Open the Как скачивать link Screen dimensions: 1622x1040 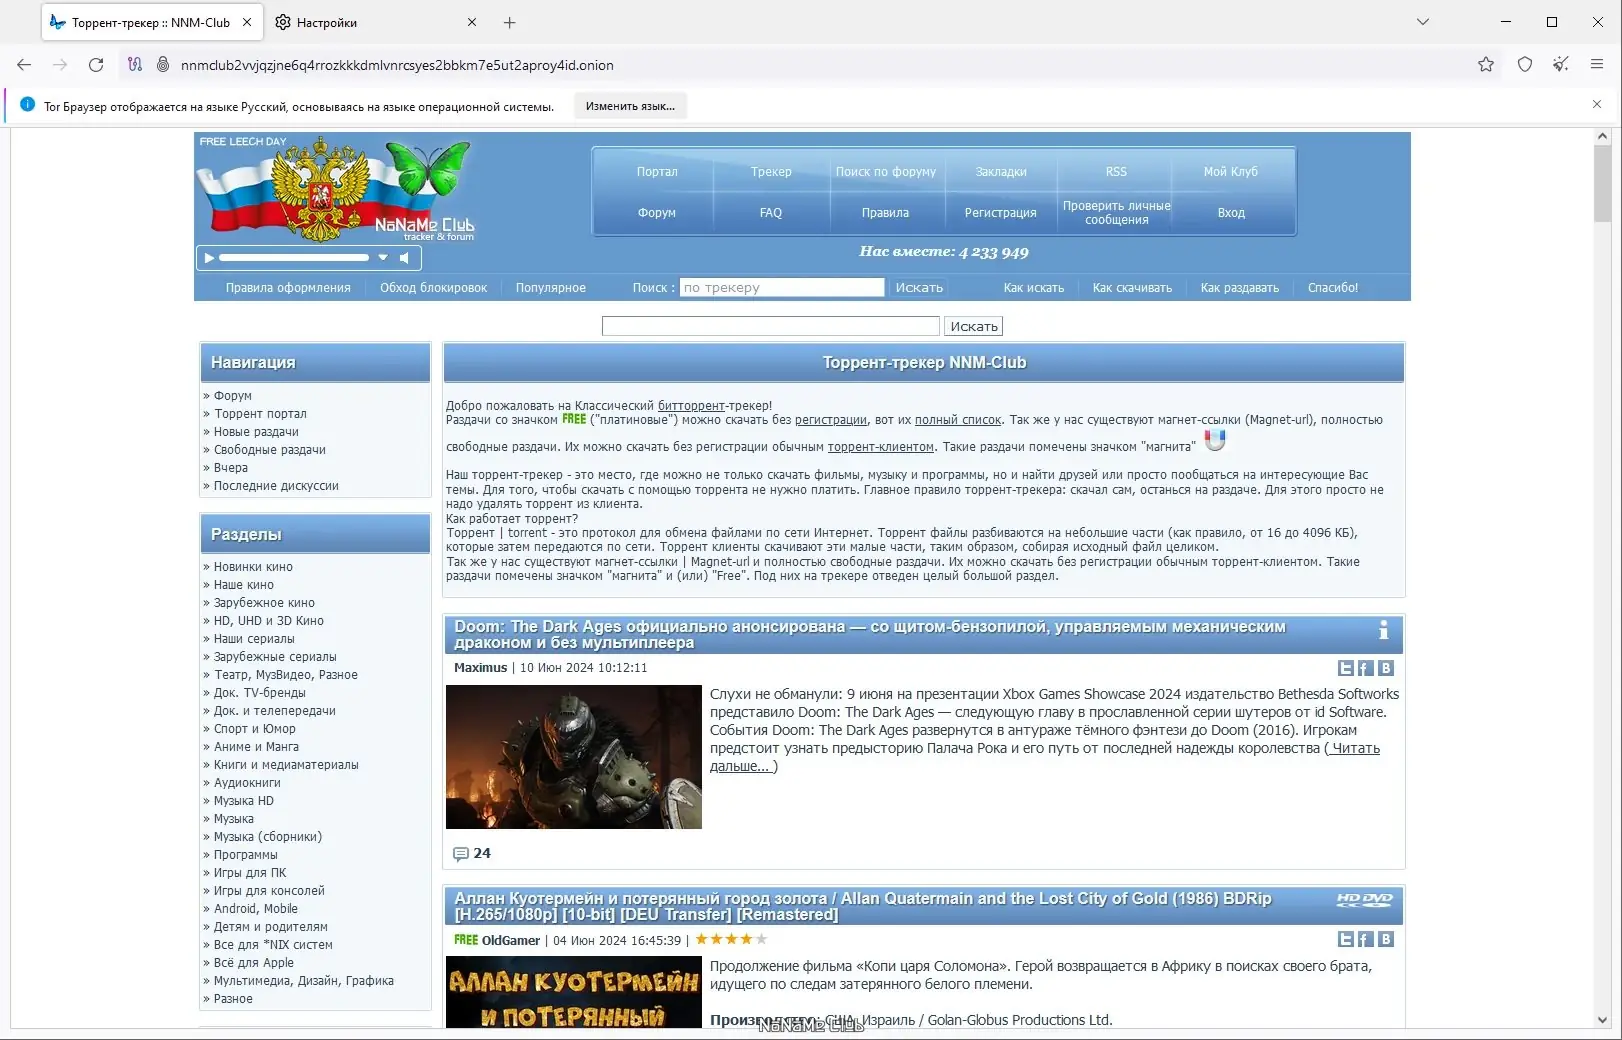pyautogui.click(x=1132, y=288)
